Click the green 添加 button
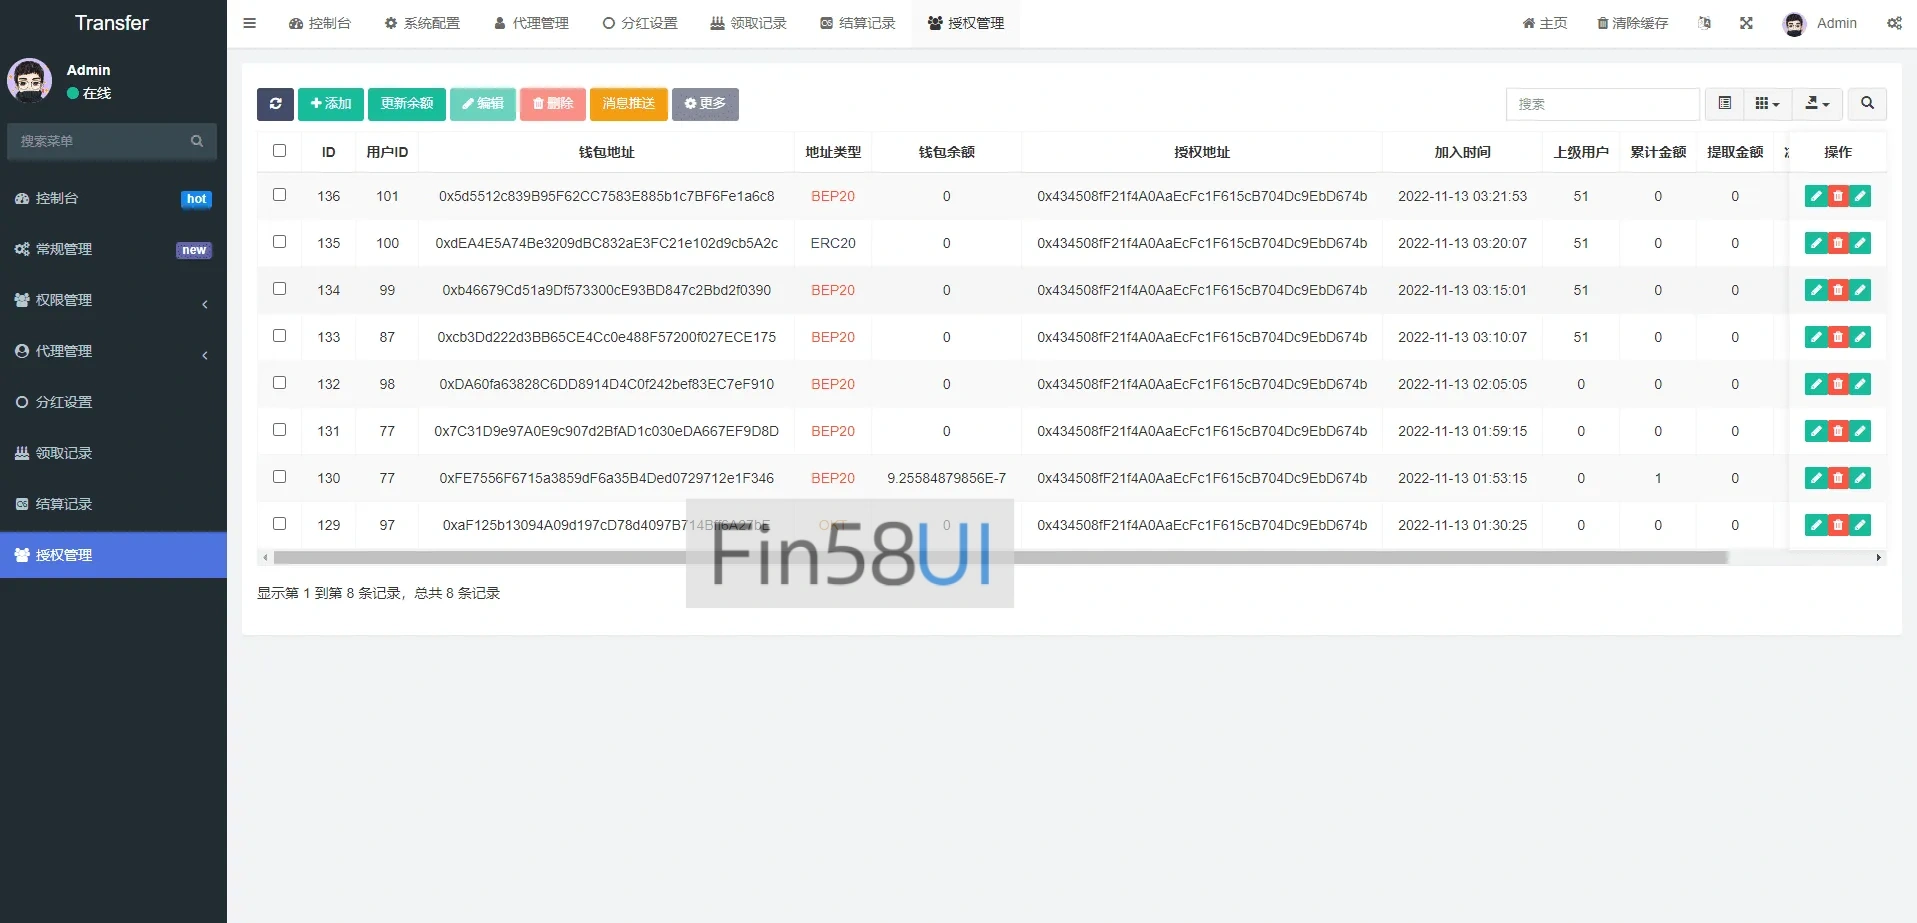The height and width of the screenshot is (923, 1917). point(331,104)
